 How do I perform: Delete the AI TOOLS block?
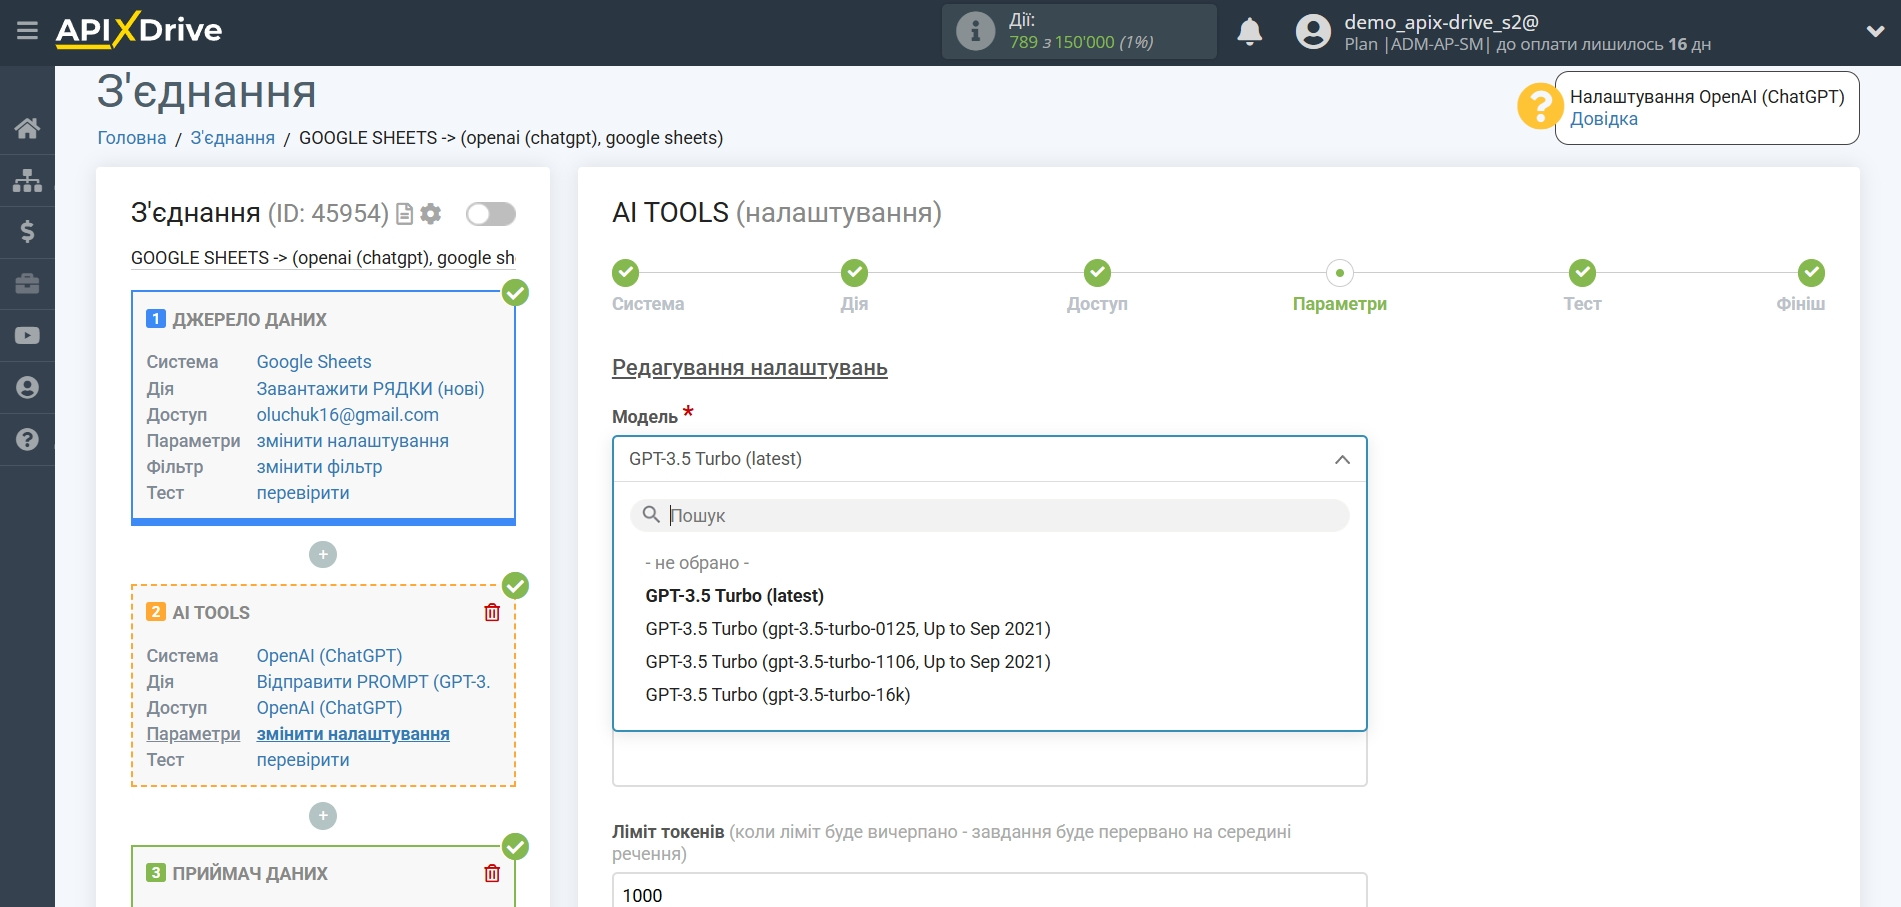(x=492, y=612)
